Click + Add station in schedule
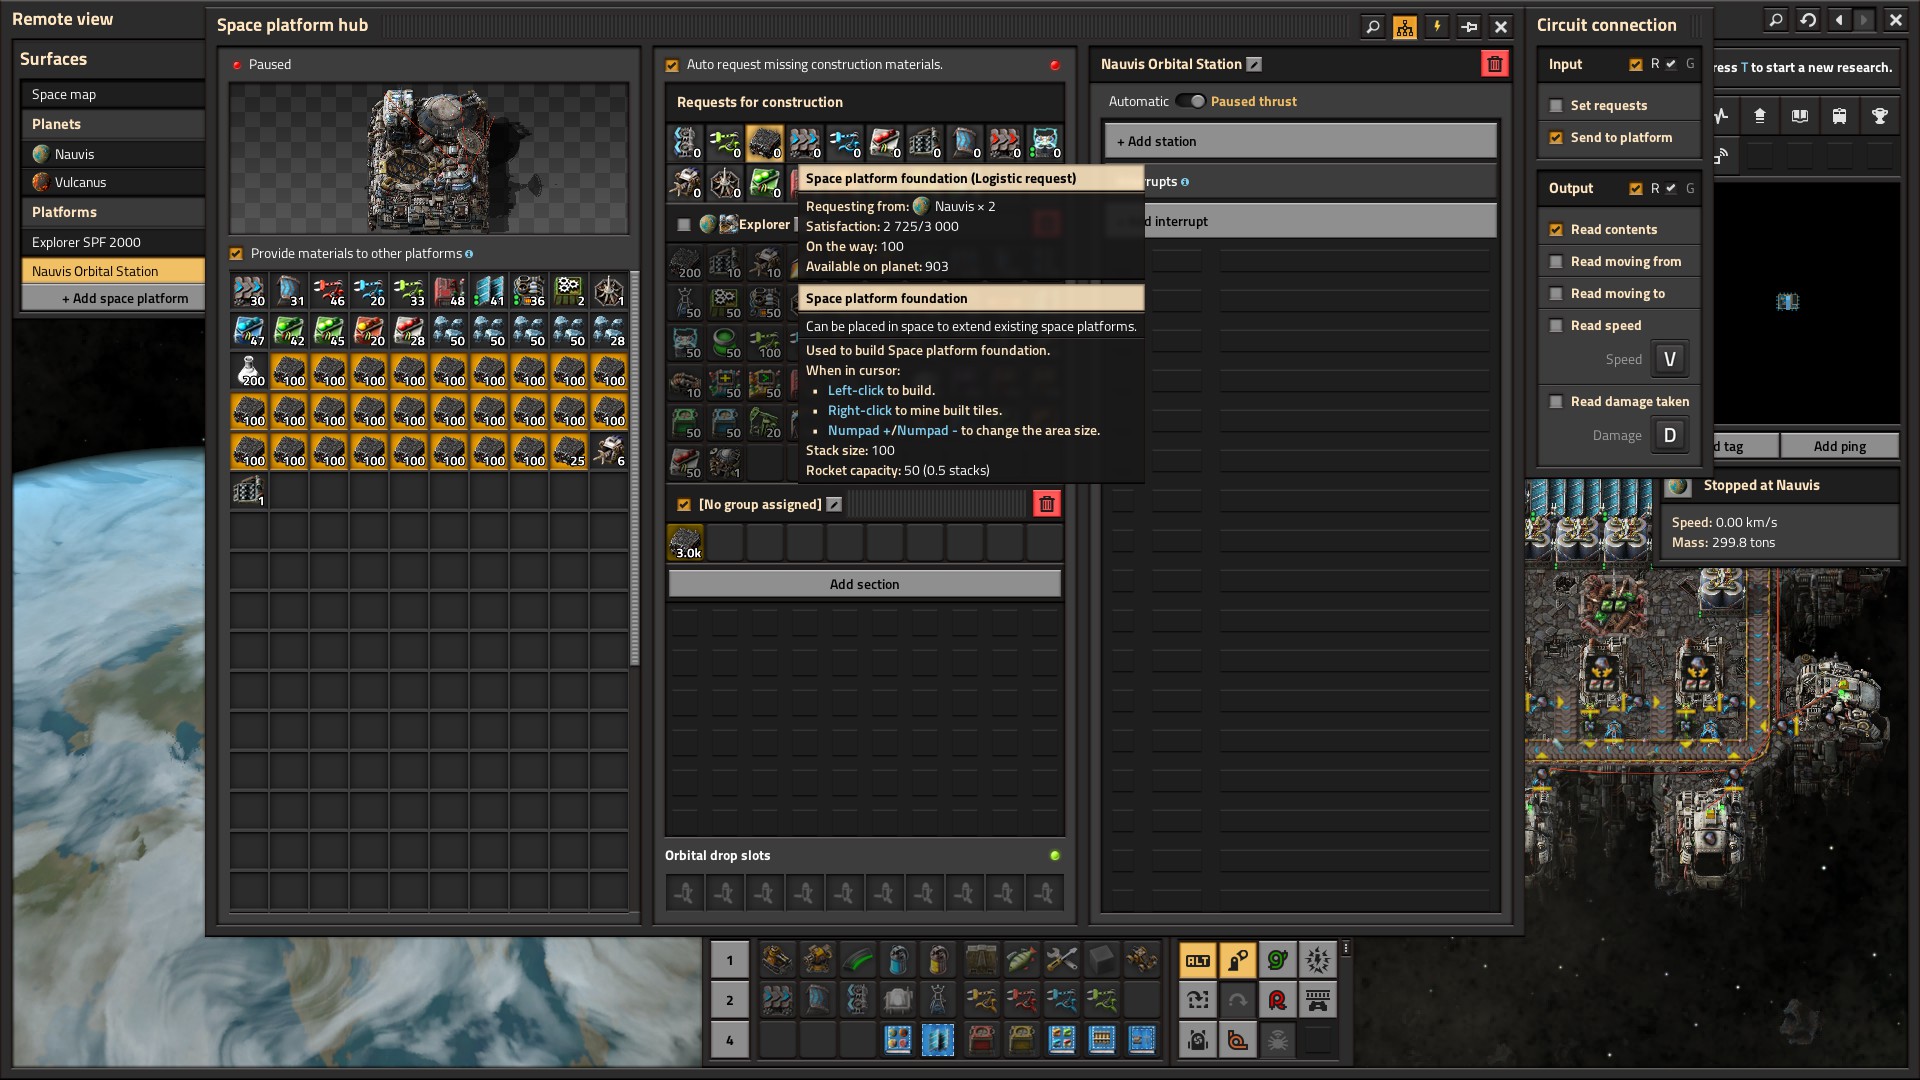Screen dimensions: 1920x1080 point(1300,141)
